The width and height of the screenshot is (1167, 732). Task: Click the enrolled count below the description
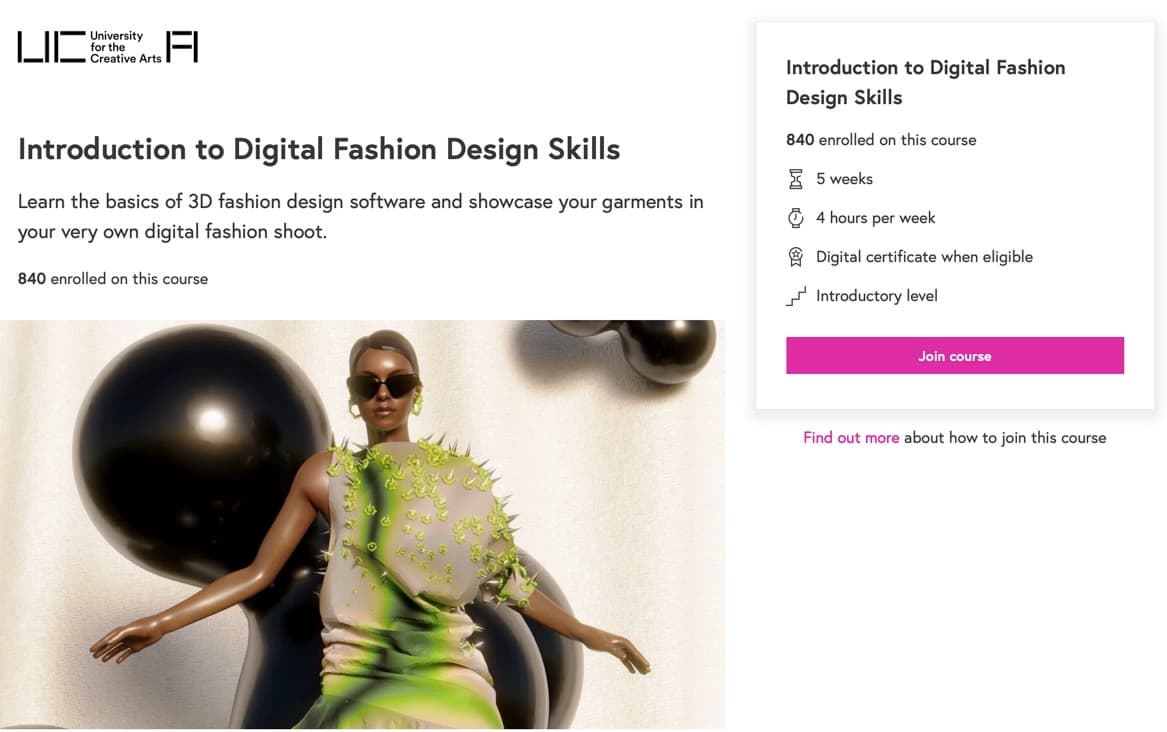[x=113, y=279]
